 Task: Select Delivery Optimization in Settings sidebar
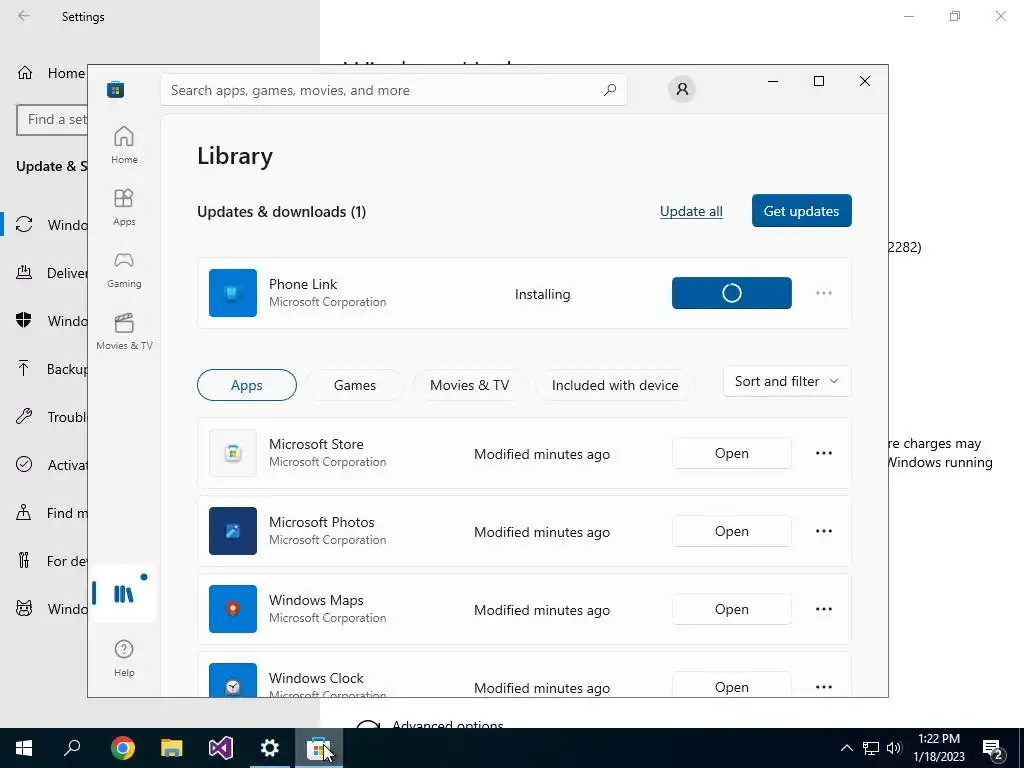point(51,273)
